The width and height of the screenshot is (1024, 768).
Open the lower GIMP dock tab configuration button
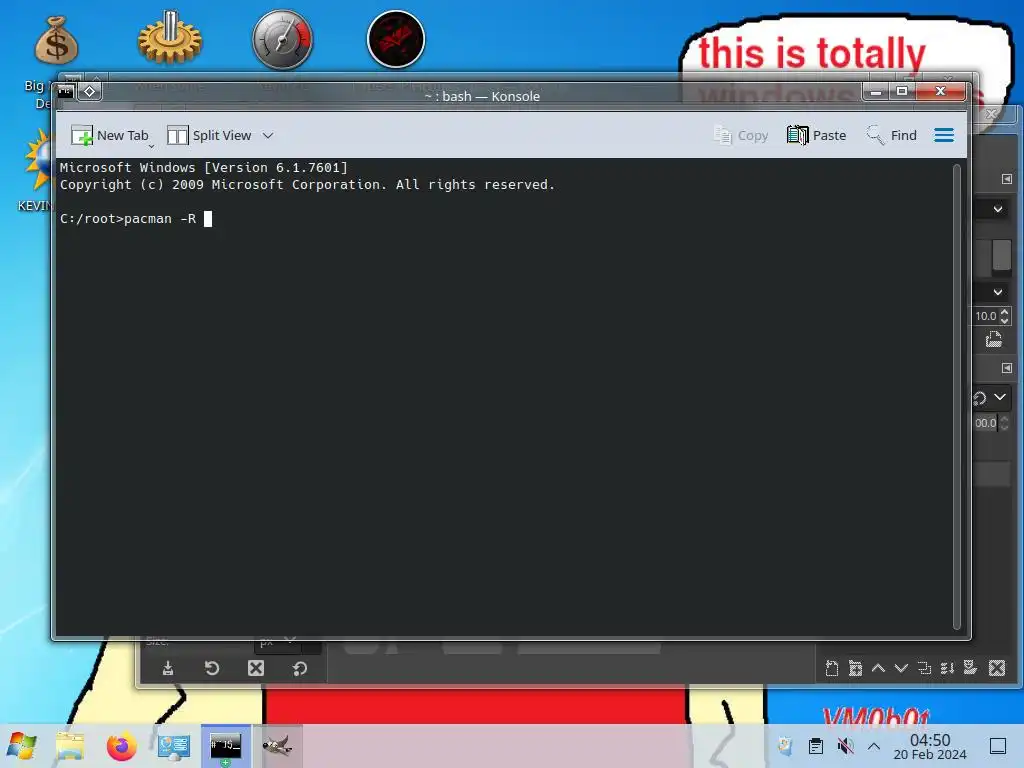tap(1006, 368)
